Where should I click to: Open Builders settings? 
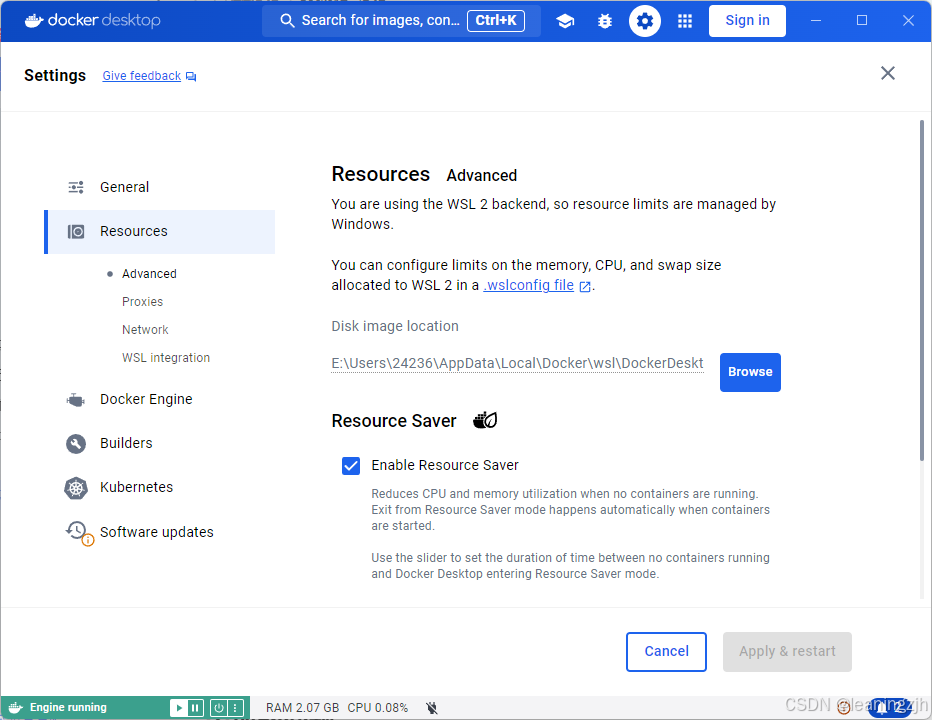pyautogui.click(x=160, y=444)
